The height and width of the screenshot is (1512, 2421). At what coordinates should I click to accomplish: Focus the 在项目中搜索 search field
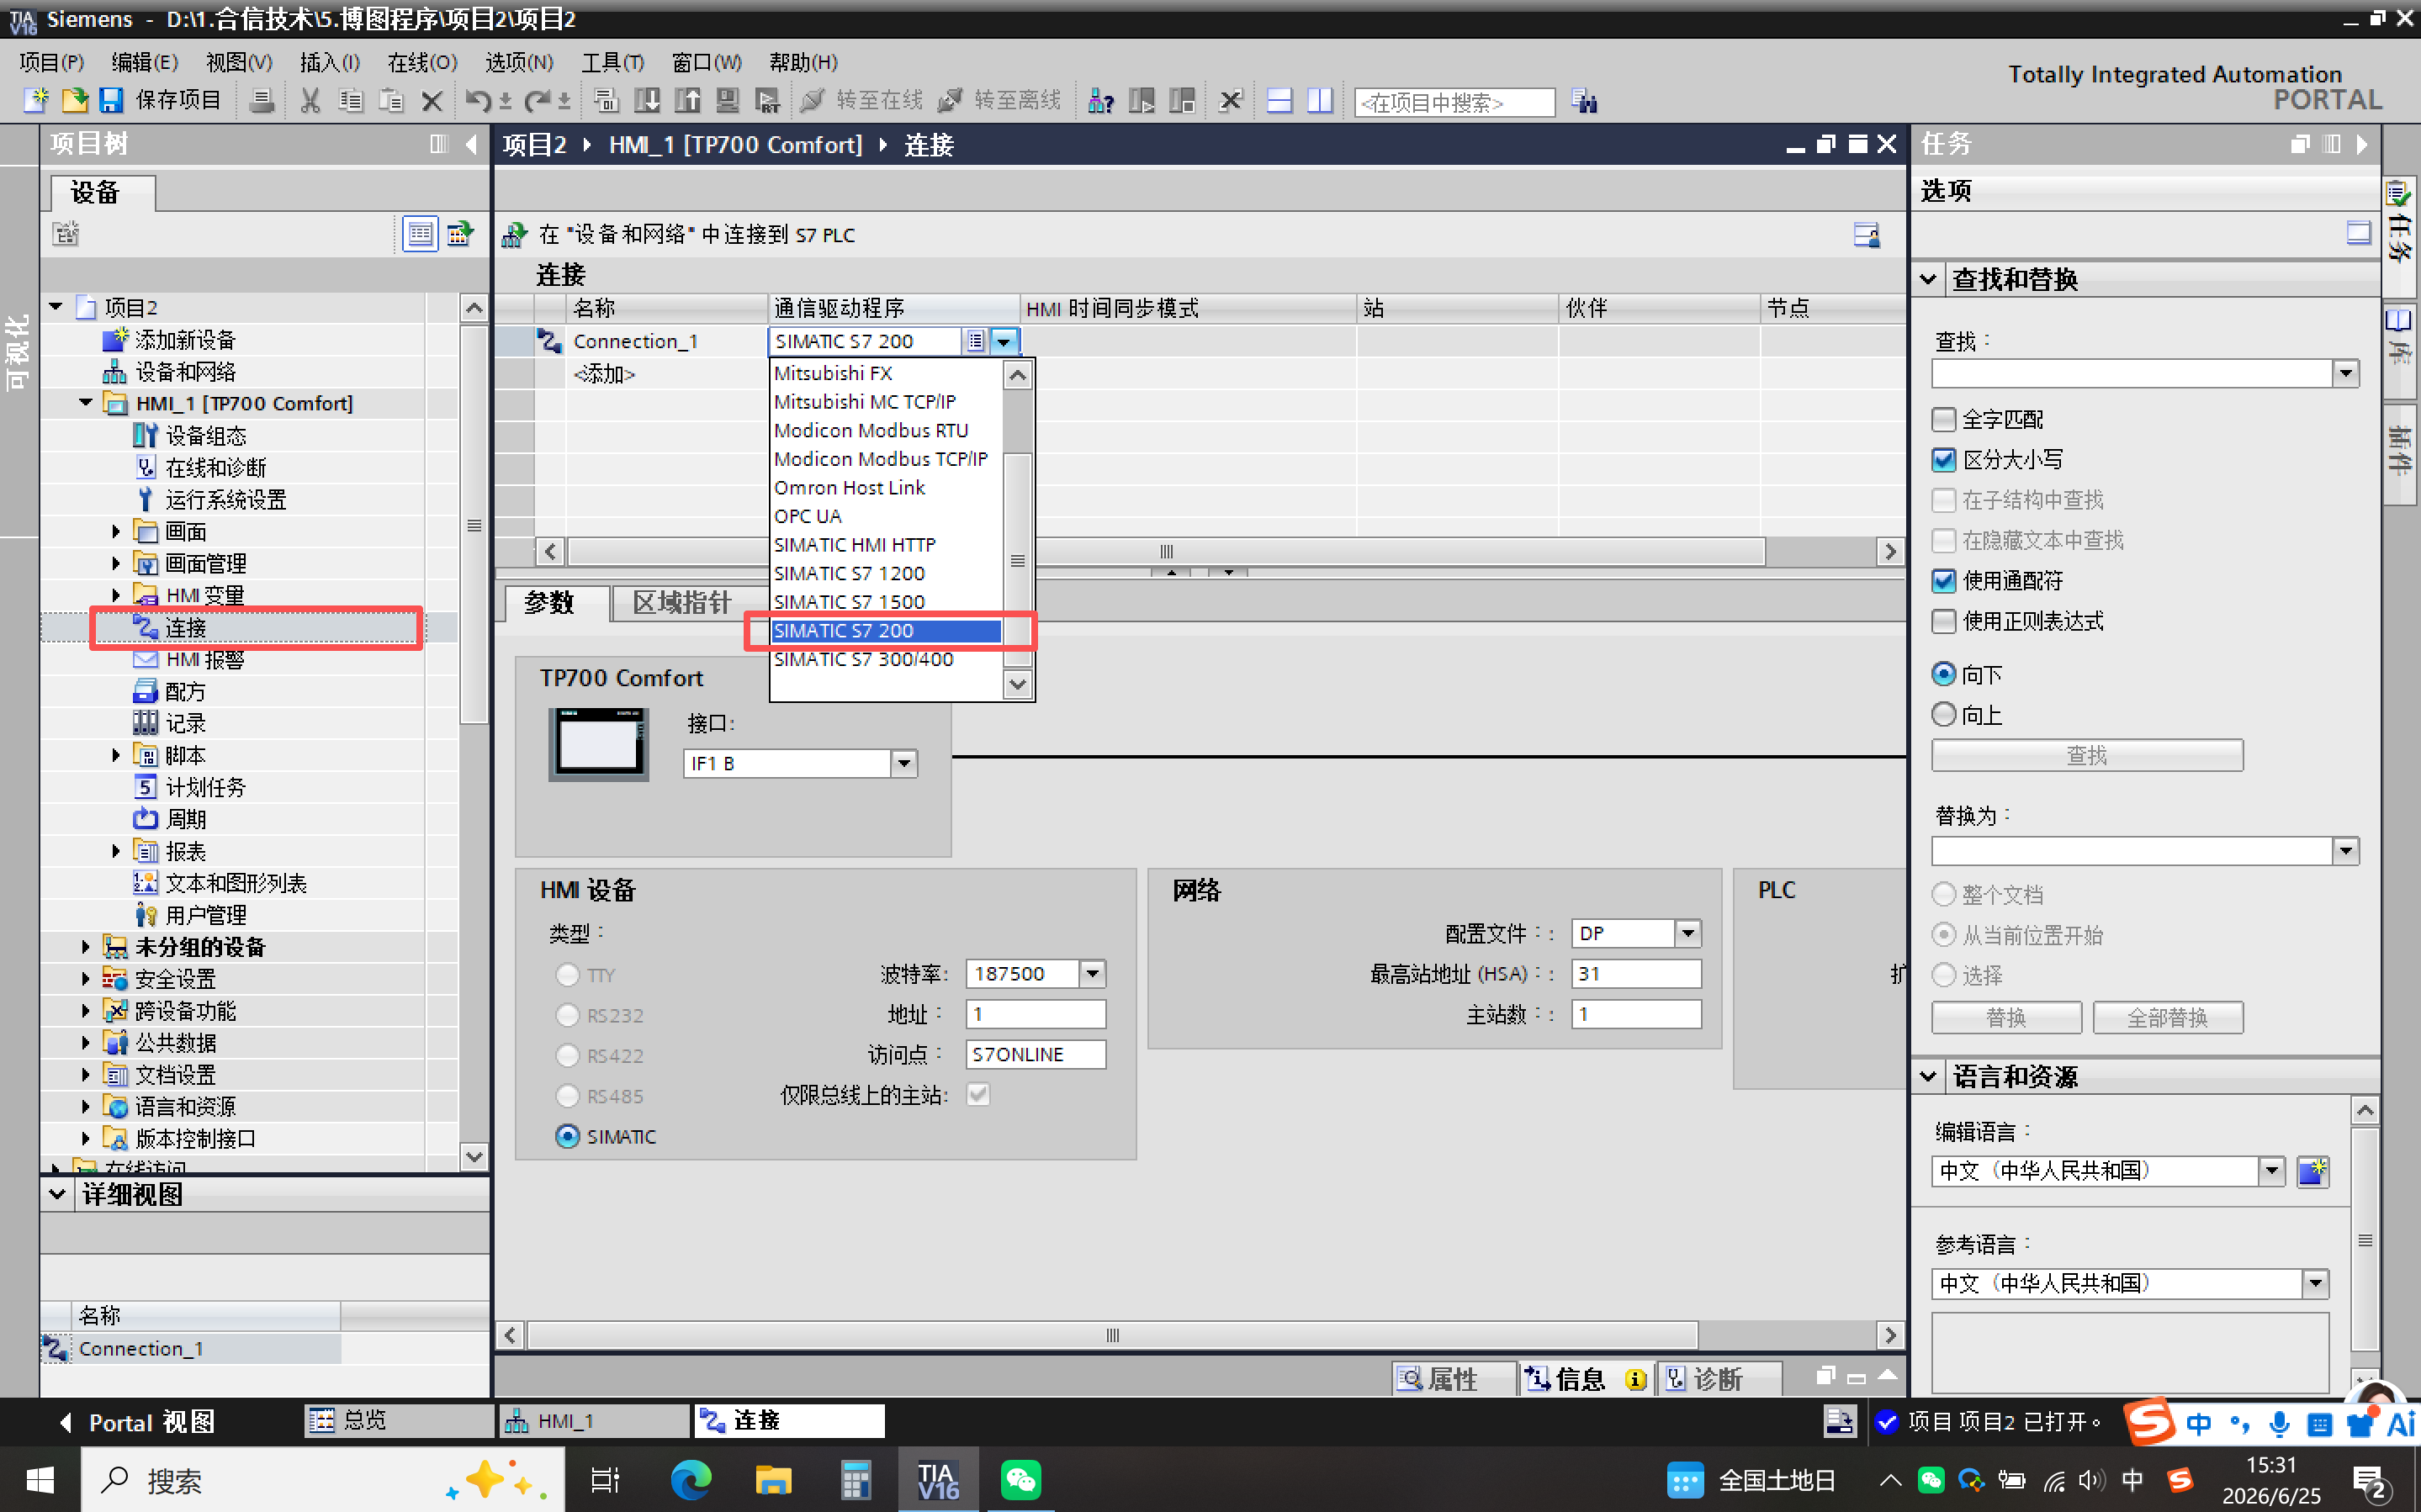pyautogui.click(x=1454, y=102)
